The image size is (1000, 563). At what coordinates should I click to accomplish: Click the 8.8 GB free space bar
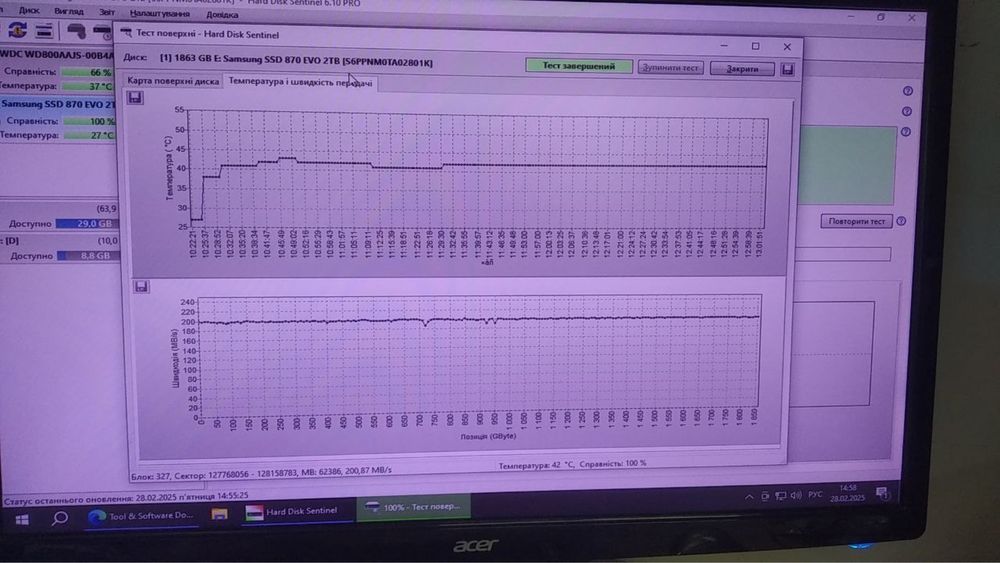tap(88, 256)
